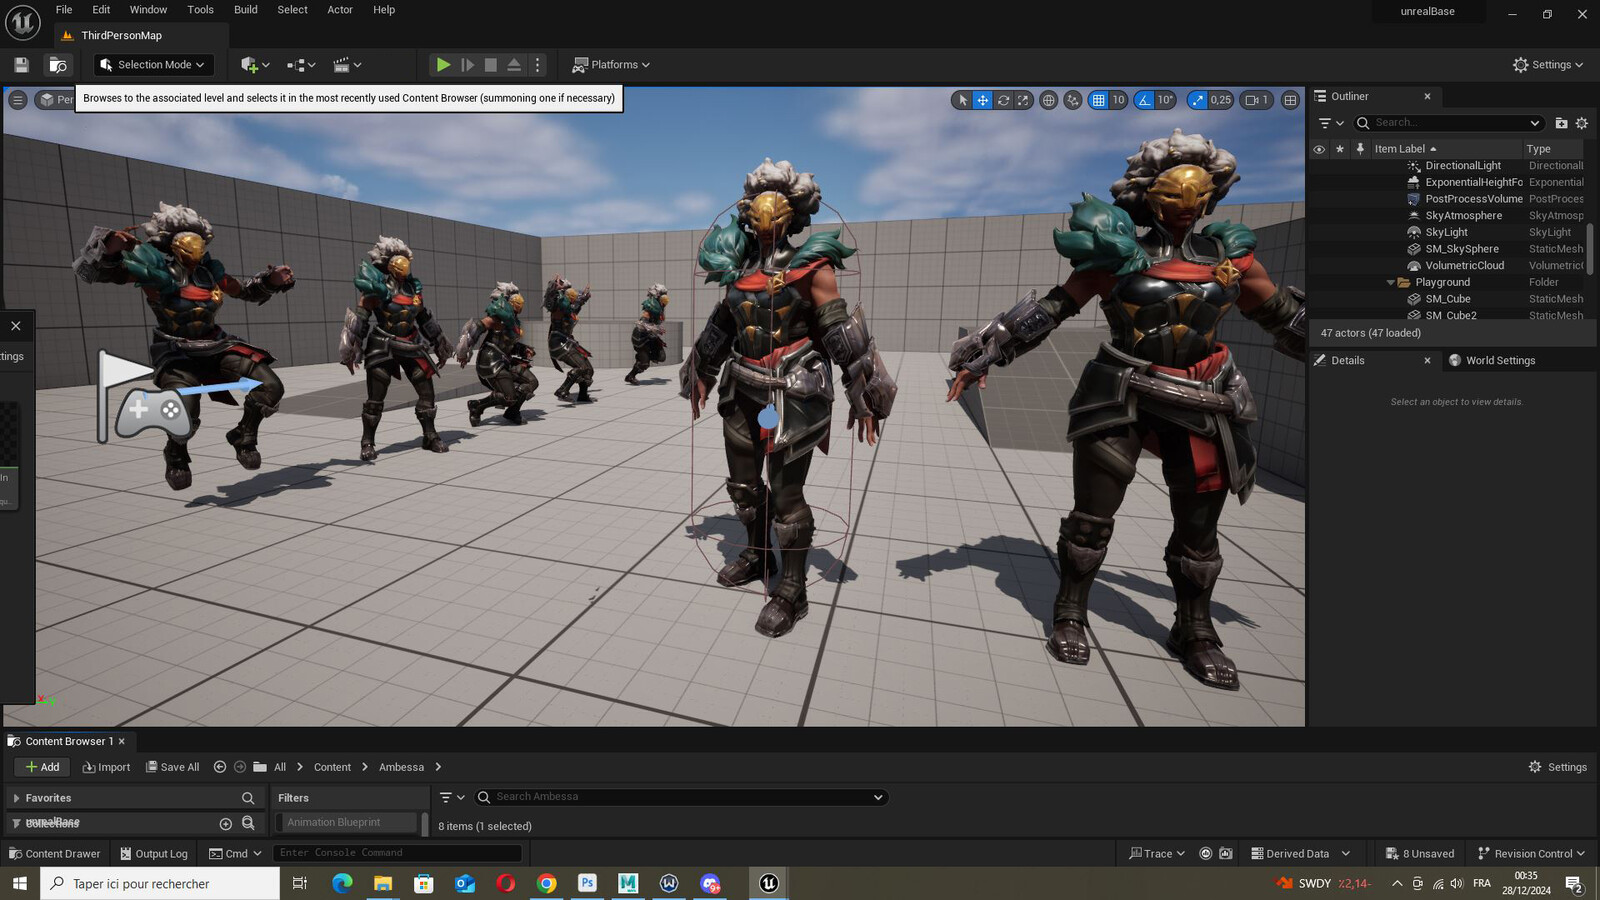
Task: Open the File menu
Action: (x=64, y=10)
